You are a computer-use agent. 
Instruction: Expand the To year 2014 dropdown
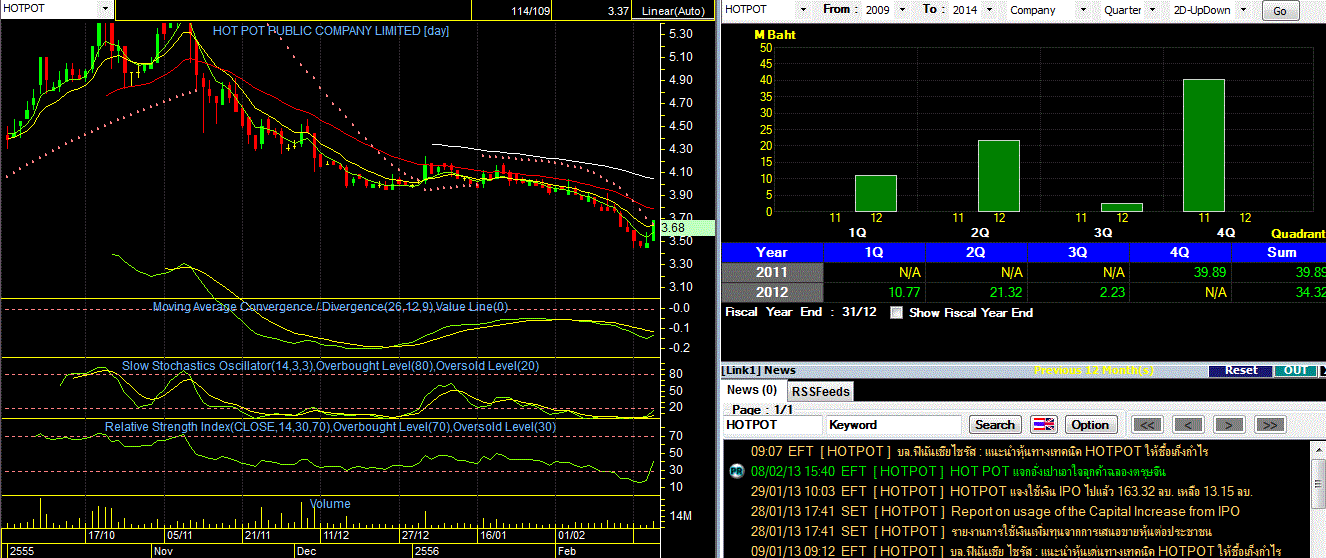pos(990,9)
